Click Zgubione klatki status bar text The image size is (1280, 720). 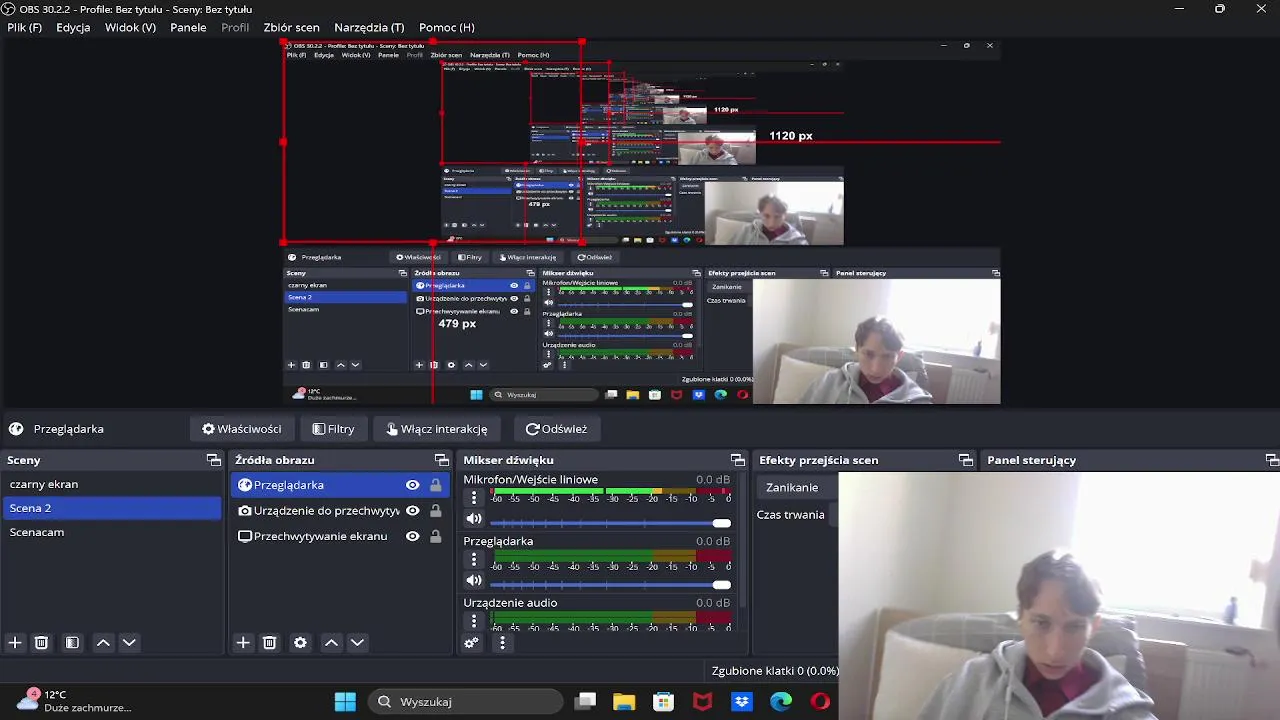point(775,671)
